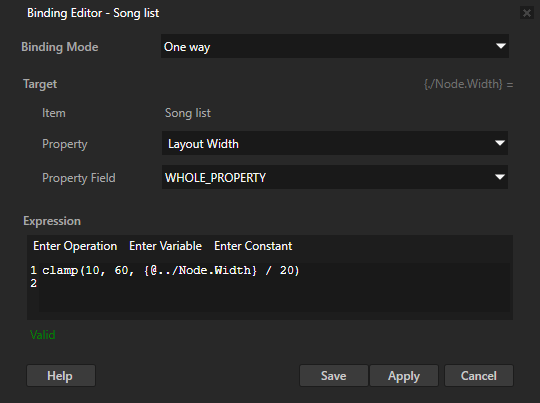The width and height of the screenshot is (540, 403).
Task: Open the Binding Mode dropdown
Action: click(x=335, y=46)
